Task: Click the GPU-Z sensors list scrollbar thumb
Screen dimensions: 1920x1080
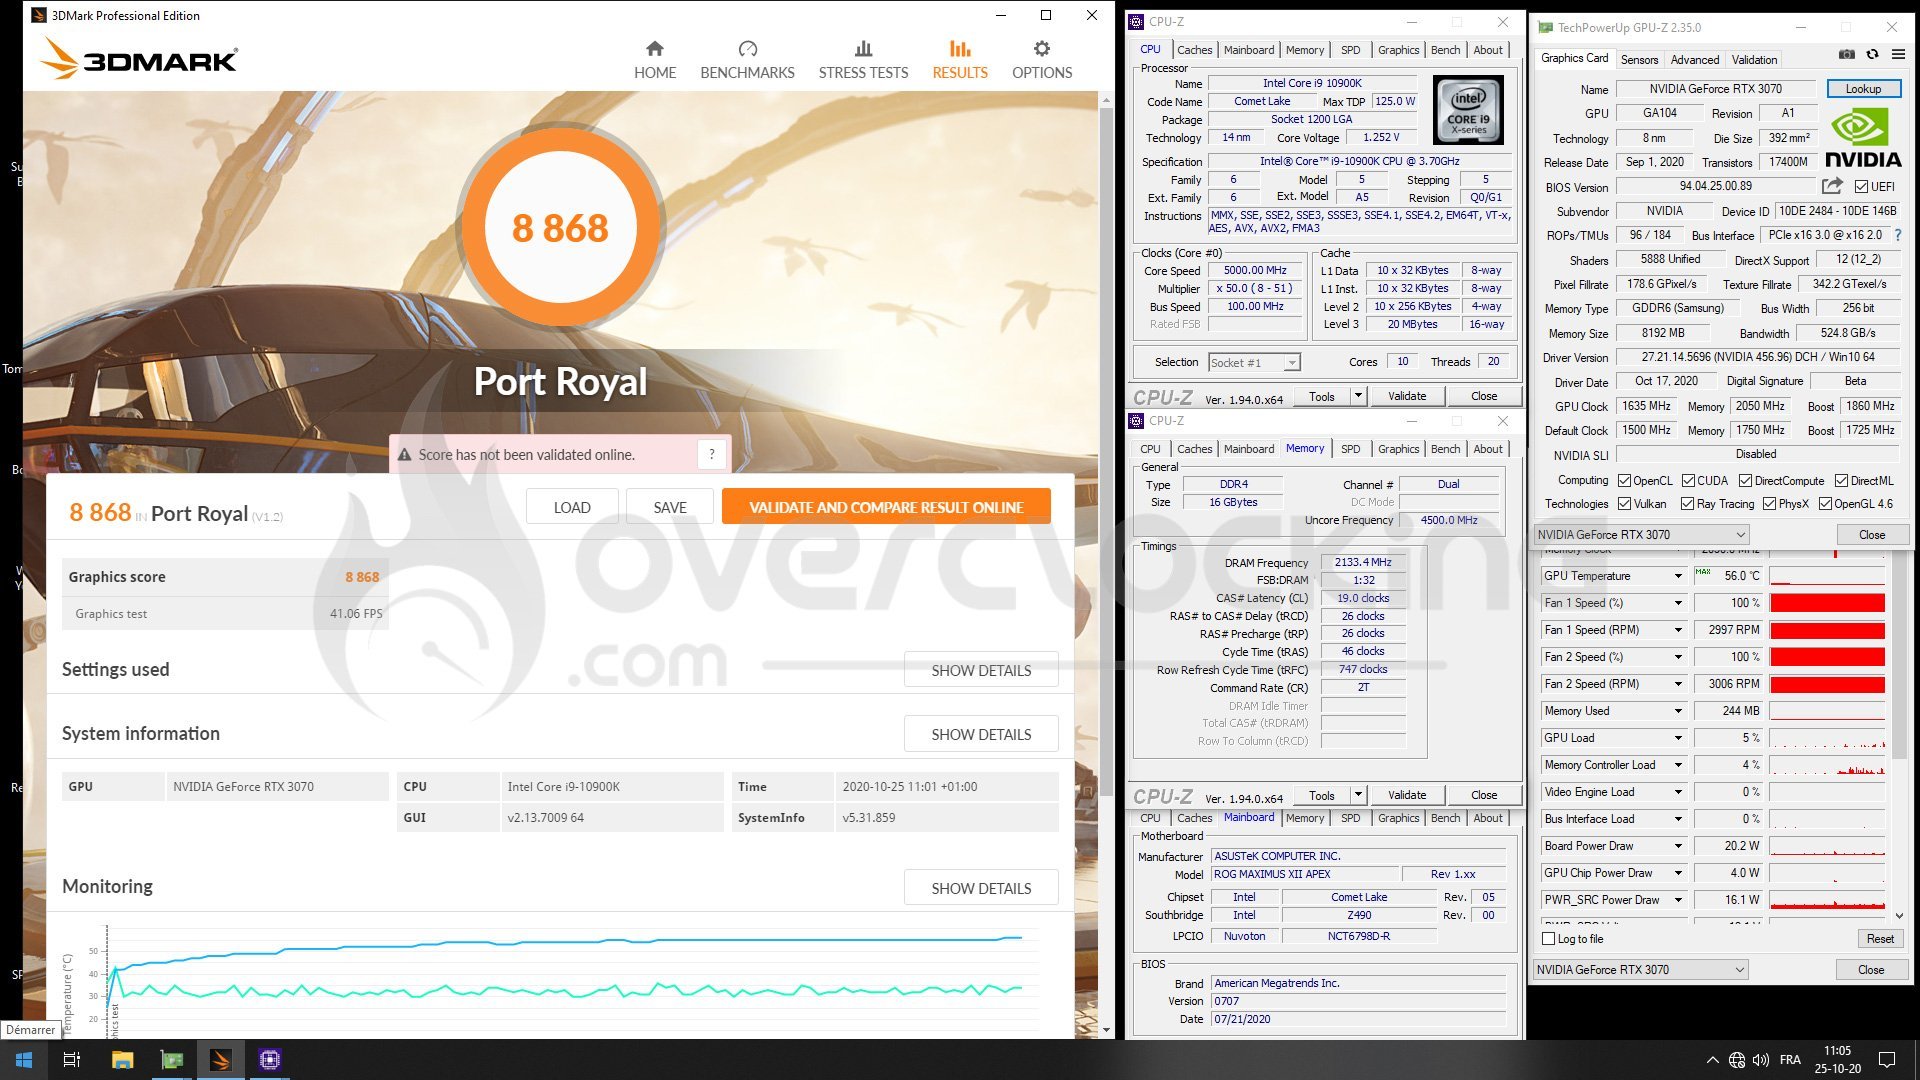Action: (x=1900, y=655)
